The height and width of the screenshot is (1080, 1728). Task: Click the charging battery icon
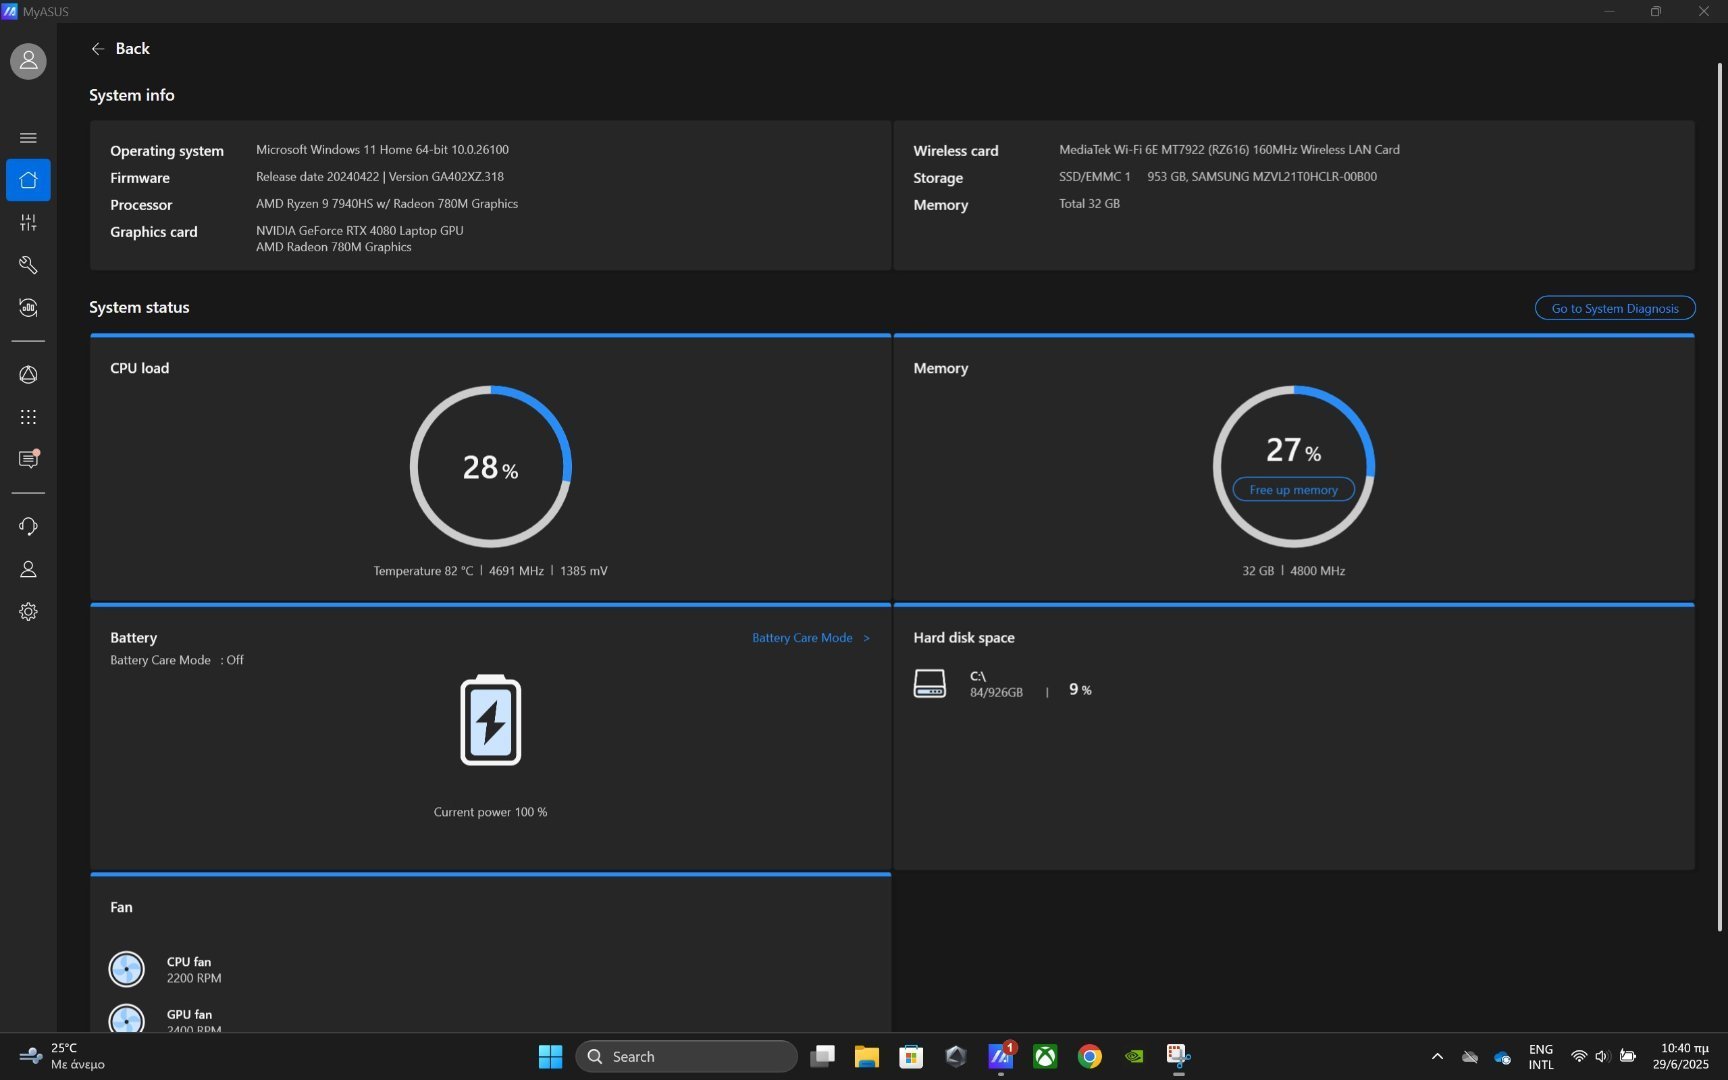point(490,720)
